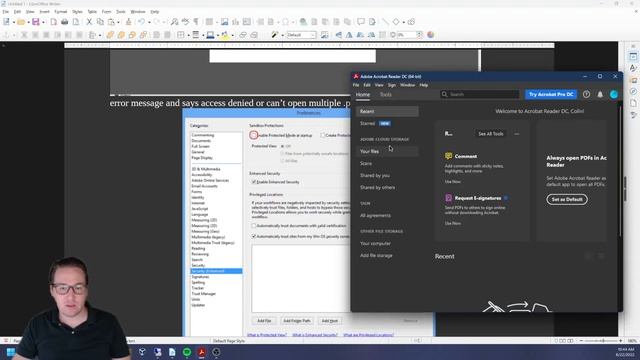Click the Spotify icon on the taskbar
The height and width of the screenshot is (360, 640).
point(187,352)
